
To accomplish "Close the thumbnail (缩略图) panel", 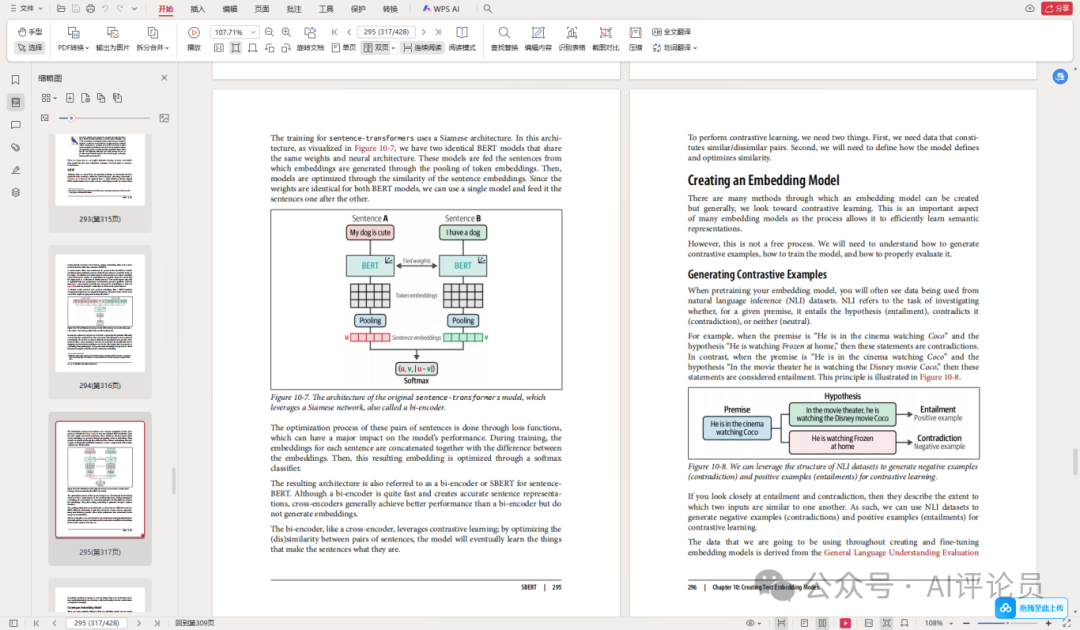I will point(164,78).
